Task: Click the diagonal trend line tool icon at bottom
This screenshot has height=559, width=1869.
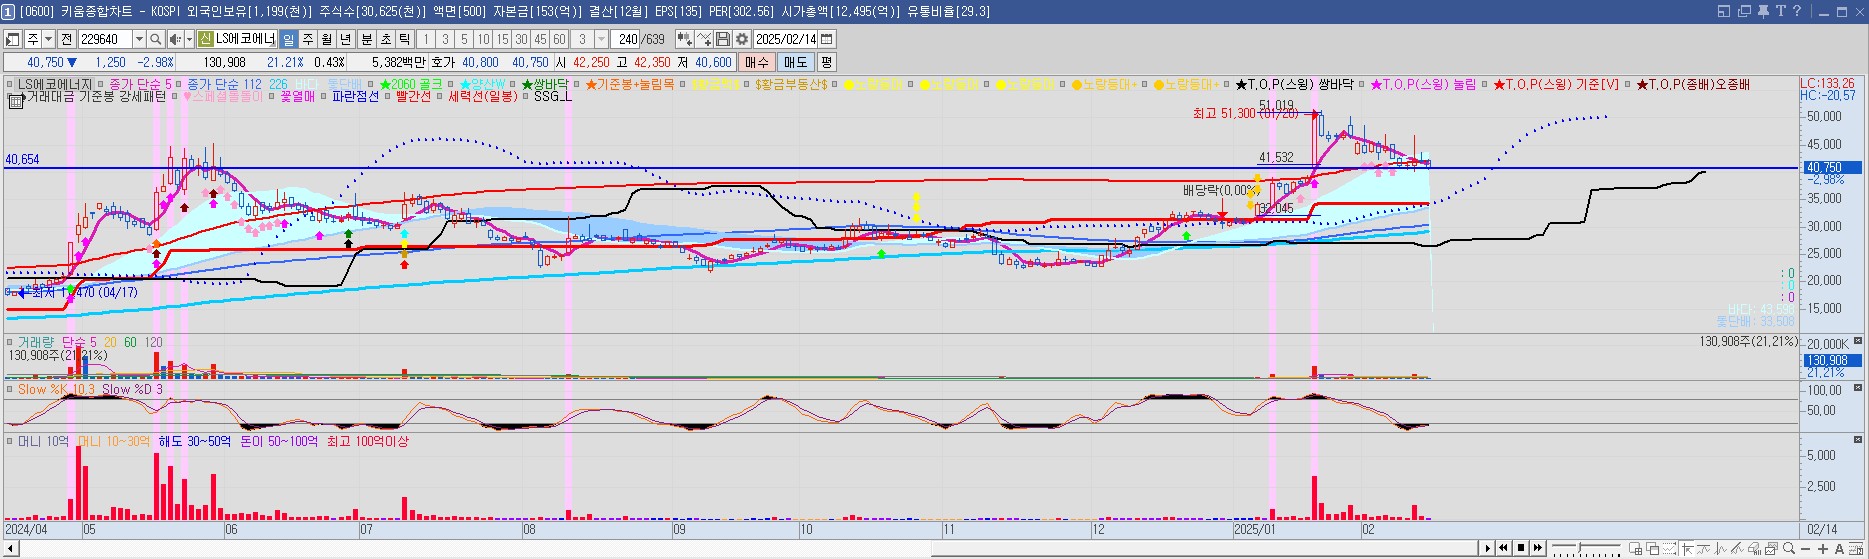Action: coord(1738,548)
